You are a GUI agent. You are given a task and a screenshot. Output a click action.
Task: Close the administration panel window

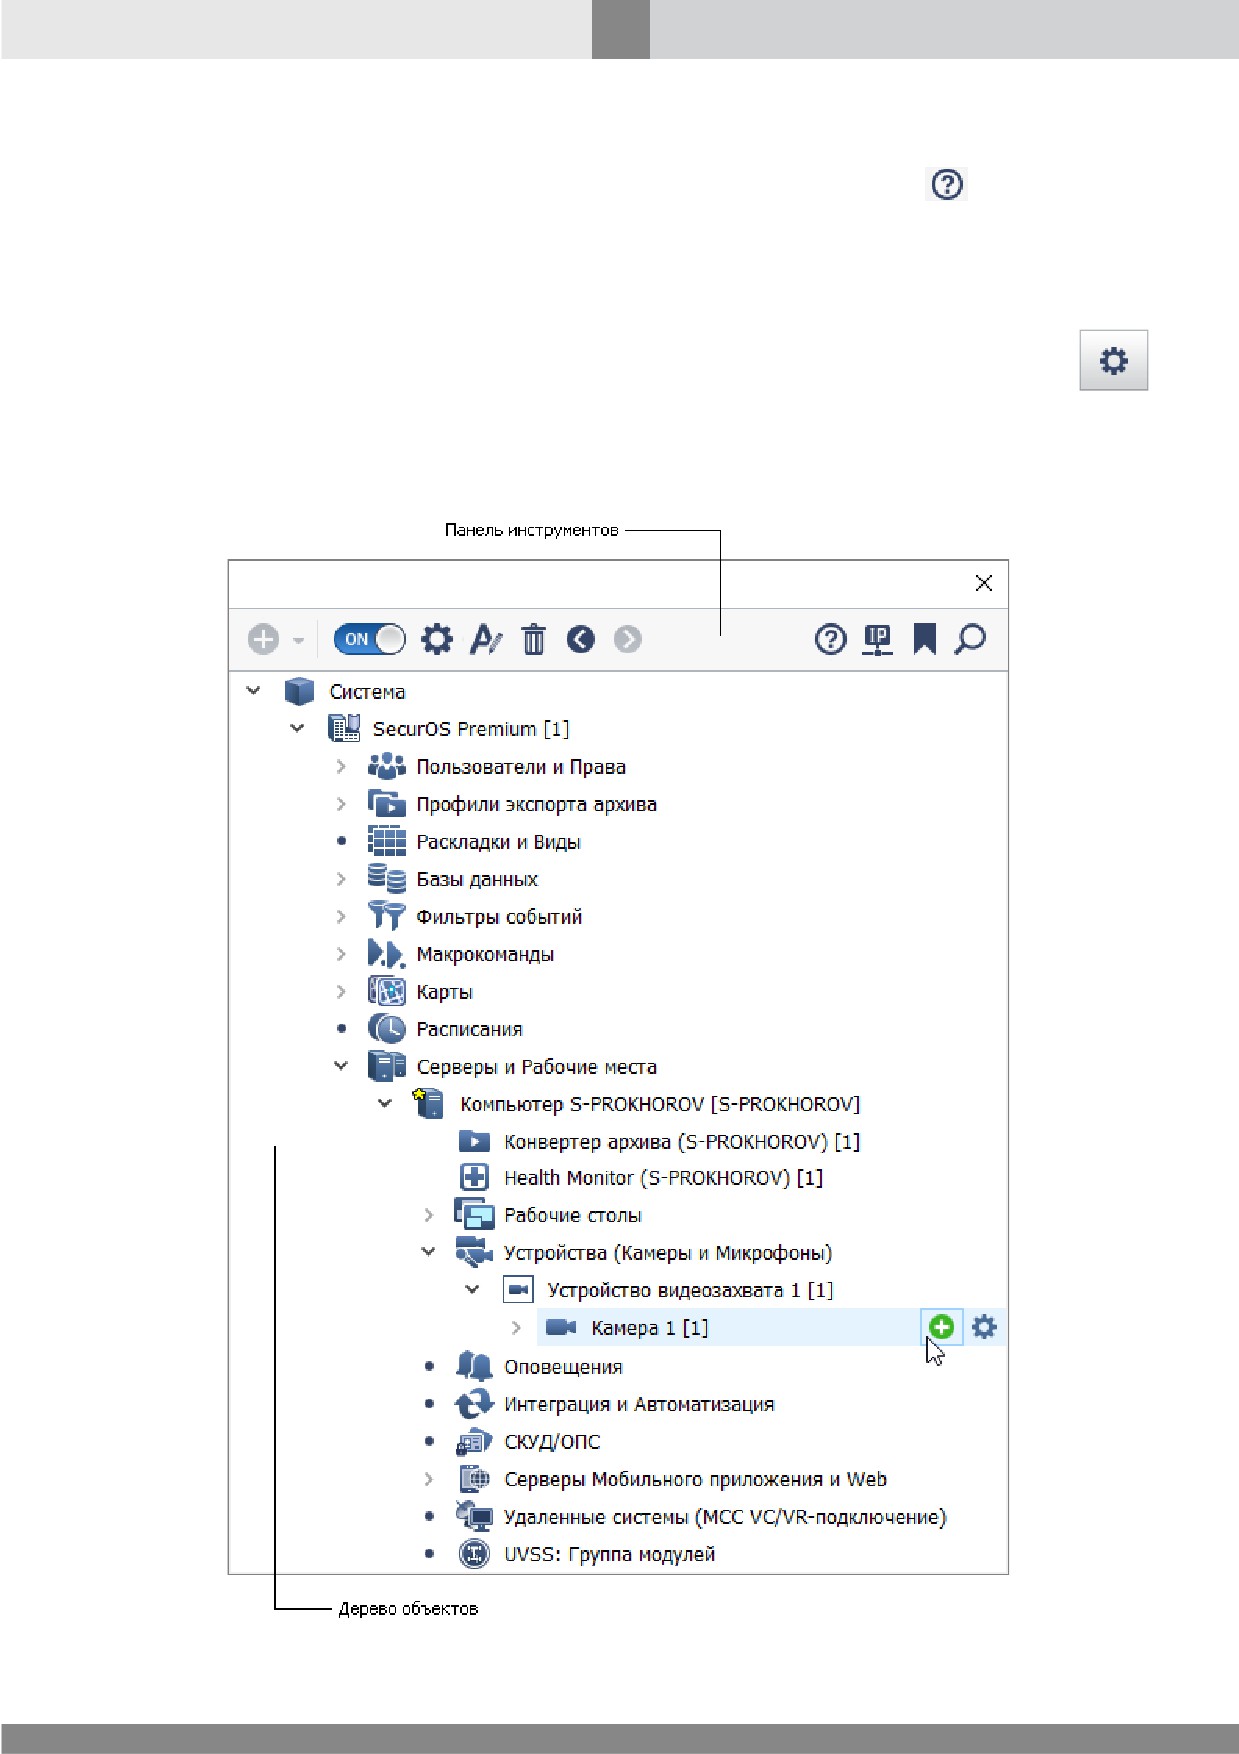(984, 583)
